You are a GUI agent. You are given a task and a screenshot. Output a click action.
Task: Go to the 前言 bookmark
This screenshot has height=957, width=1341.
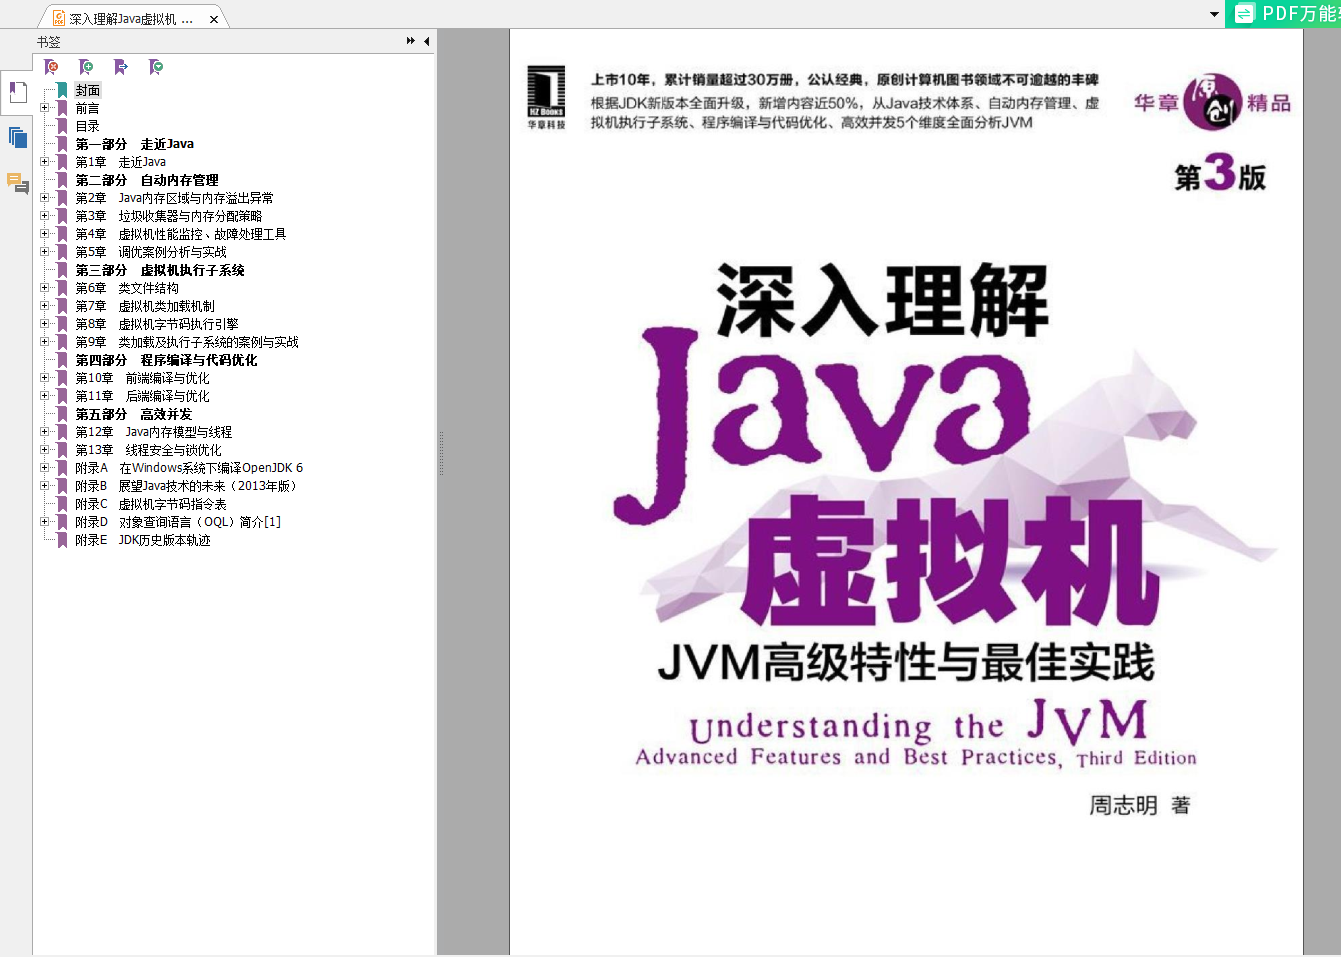click(x=88, y=108)
